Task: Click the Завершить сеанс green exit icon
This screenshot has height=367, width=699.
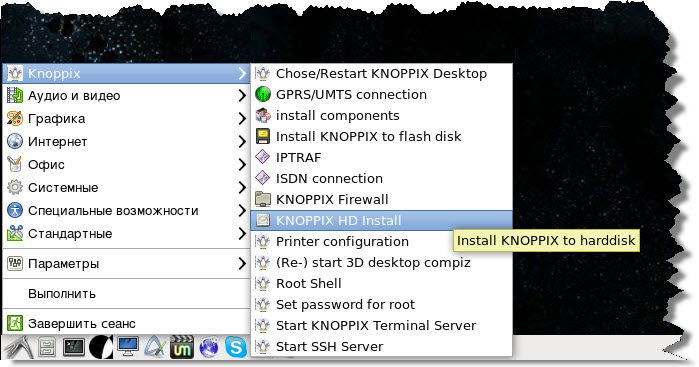Action: (15, 323)
